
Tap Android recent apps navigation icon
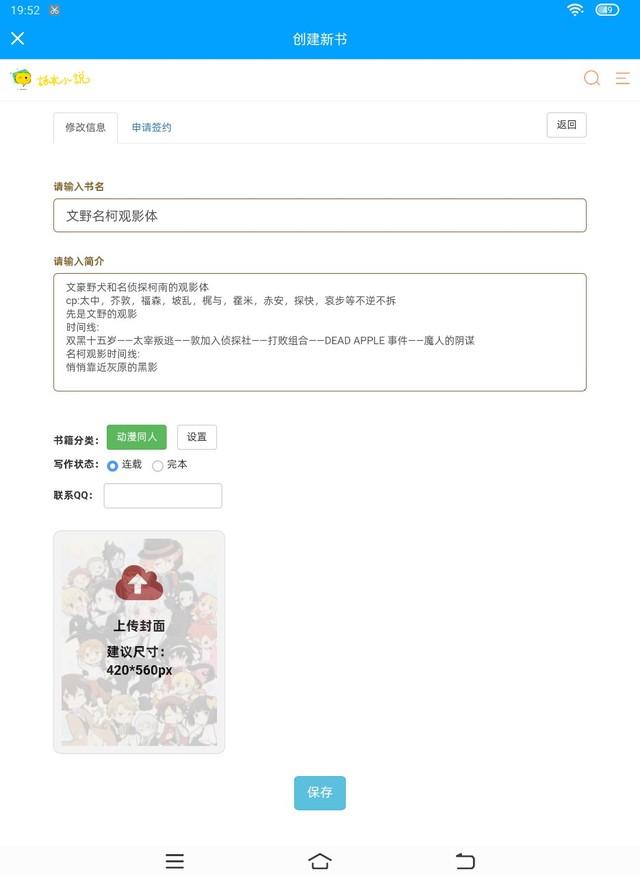[175, 861]
